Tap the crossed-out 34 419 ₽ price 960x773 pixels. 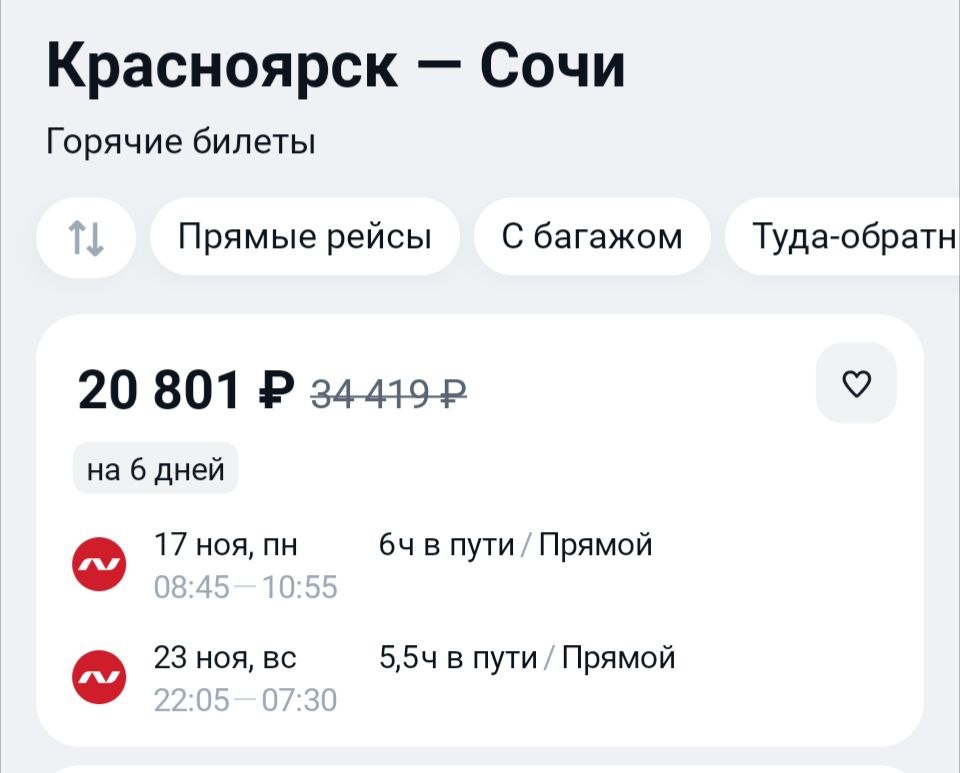click(x=389, y=394)
